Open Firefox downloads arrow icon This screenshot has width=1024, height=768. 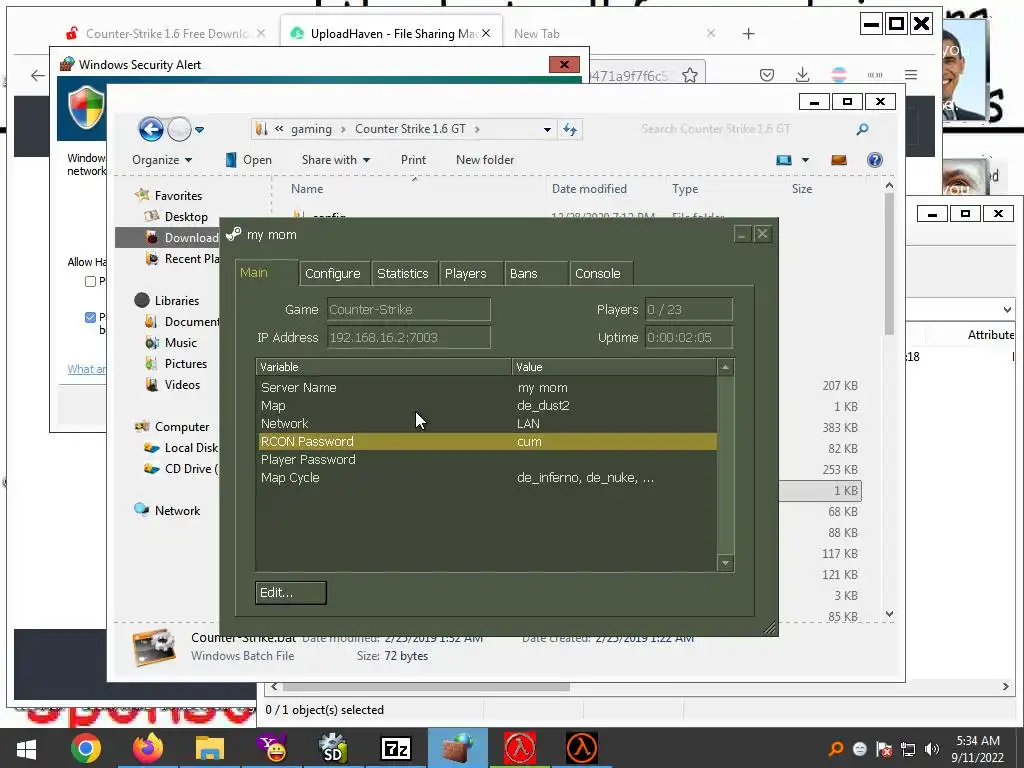[x=803, y=75]
